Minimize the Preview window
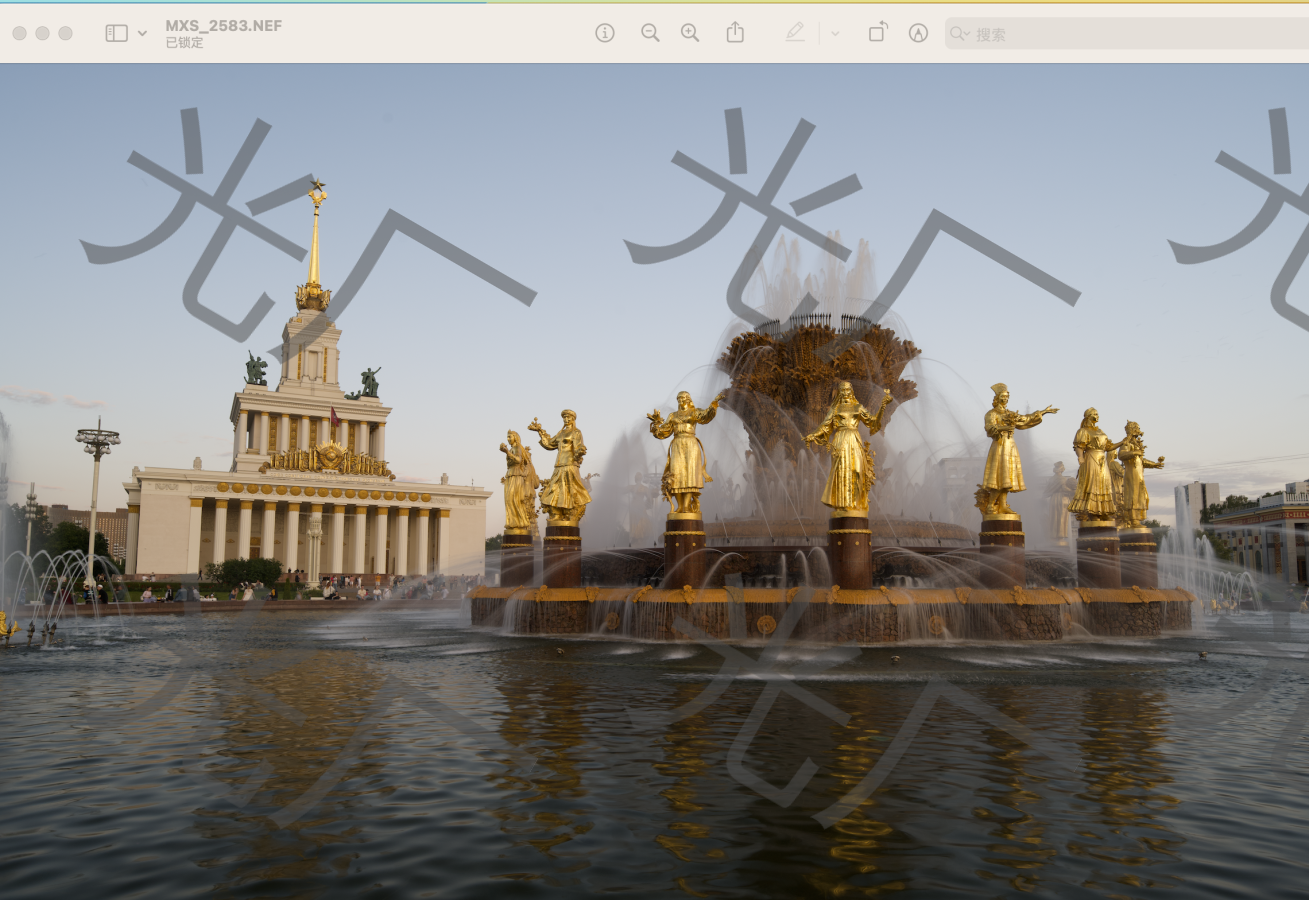The image size is (1309, 900). [x=42, y=33]
